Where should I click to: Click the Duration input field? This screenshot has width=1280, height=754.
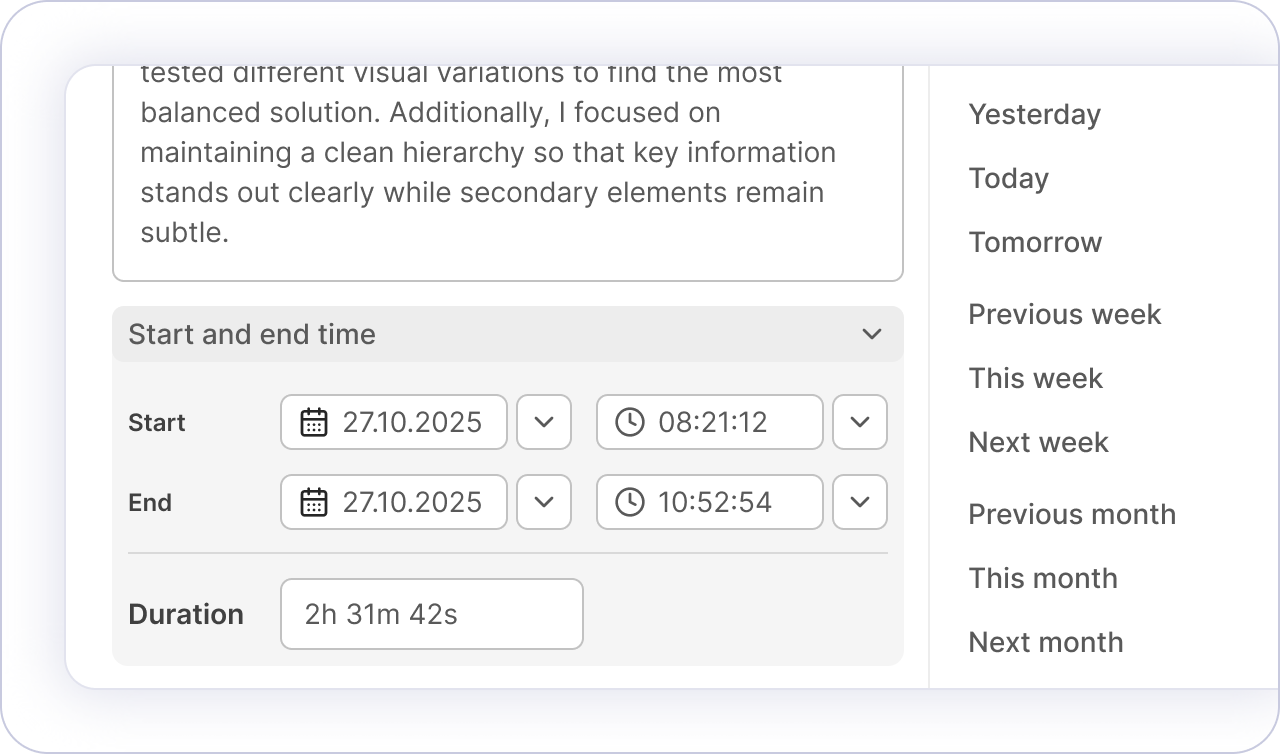[431, 614]
